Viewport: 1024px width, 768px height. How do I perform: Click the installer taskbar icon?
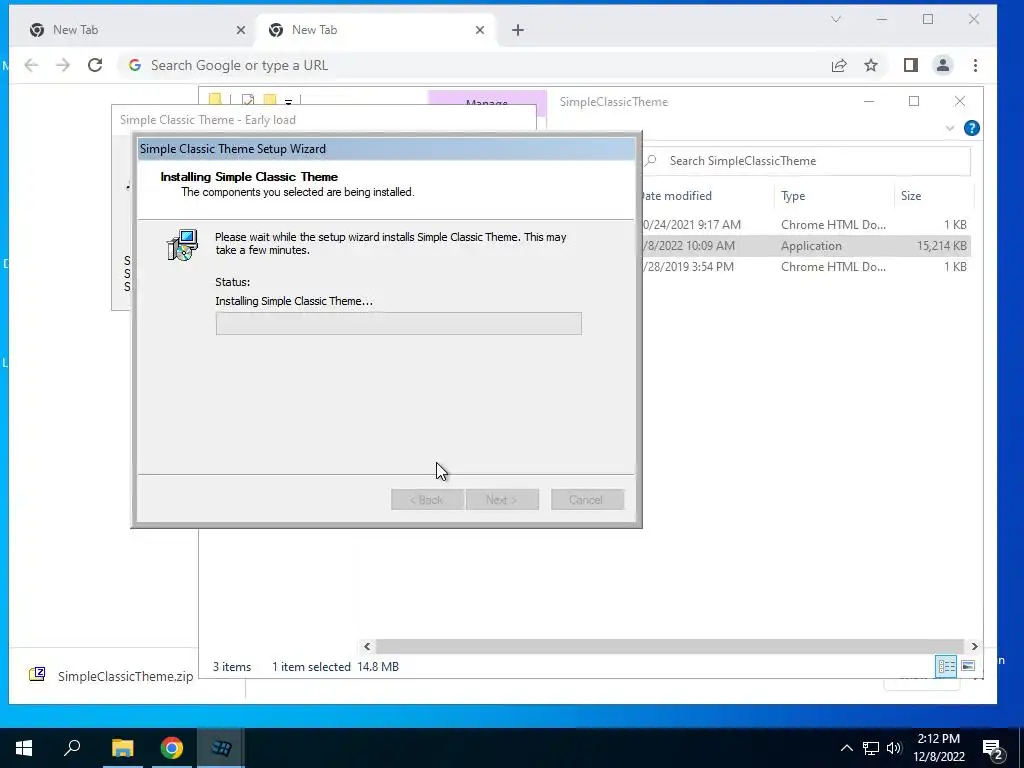pos(221,748)
